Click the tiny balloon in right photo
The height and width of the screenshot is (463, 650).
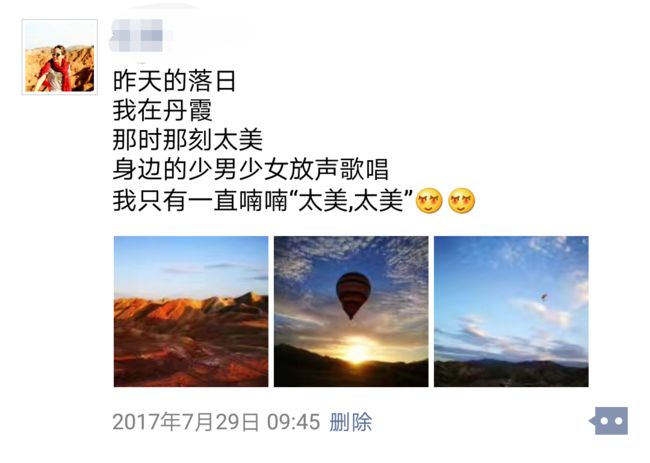point(544,297)
